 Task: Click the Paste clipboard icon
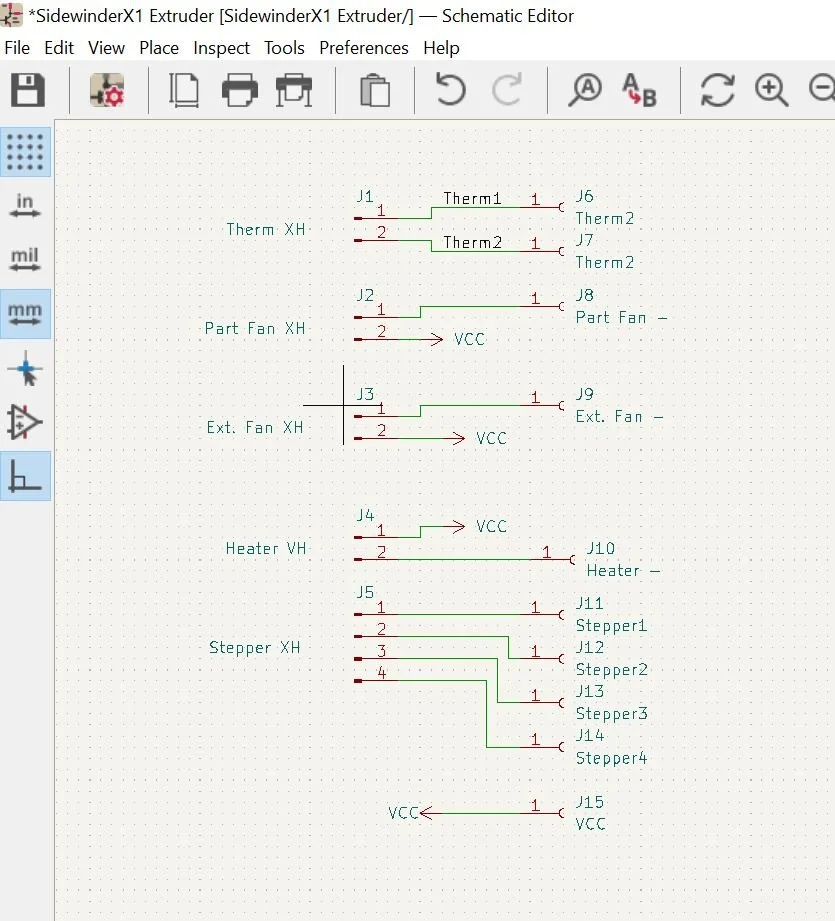[x=375, y=90]
